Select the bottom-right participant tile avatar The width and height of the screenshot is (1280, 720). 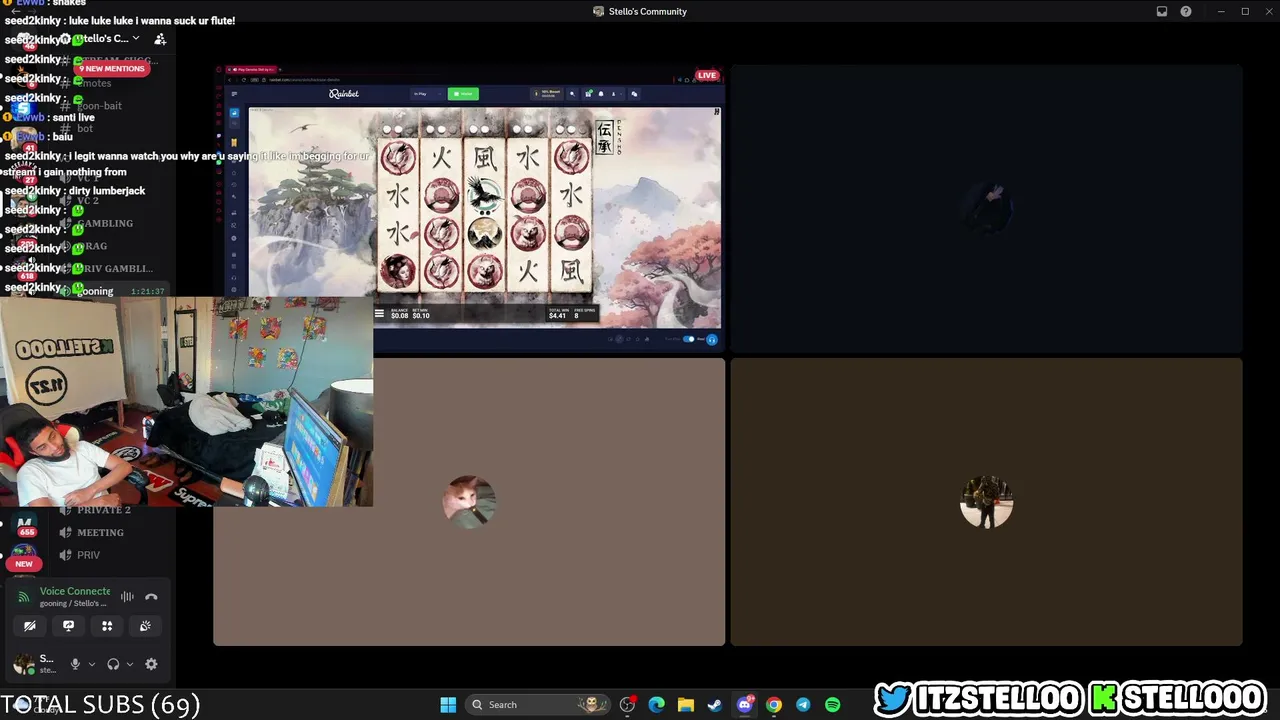pos(986,502)
